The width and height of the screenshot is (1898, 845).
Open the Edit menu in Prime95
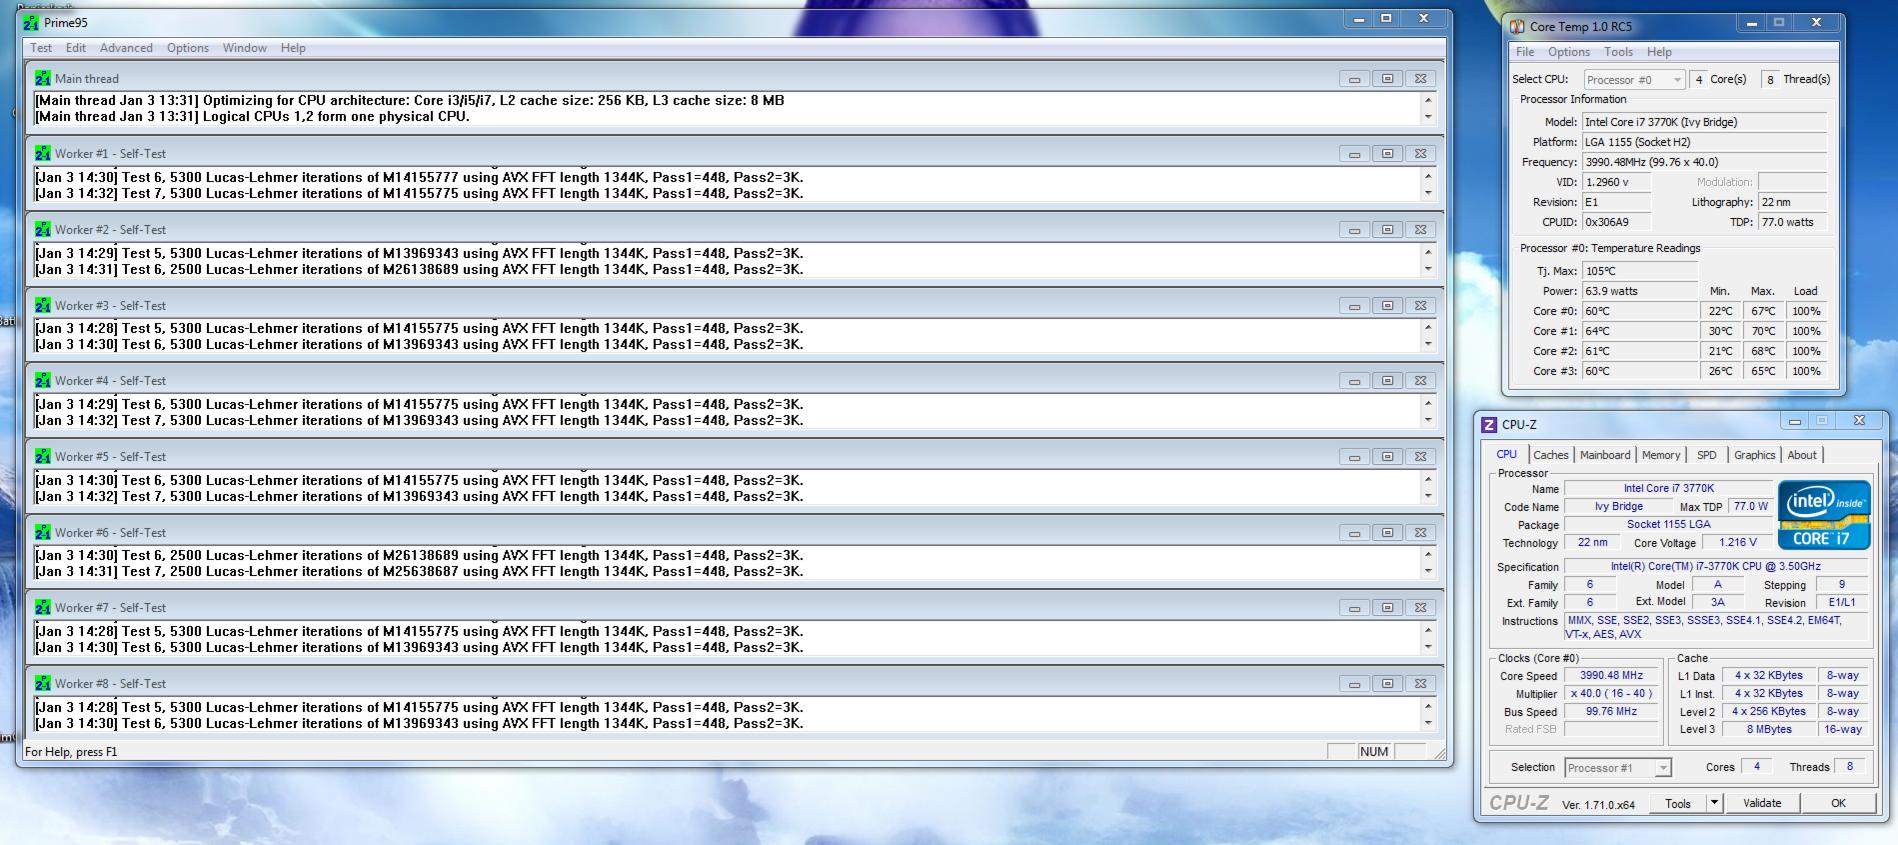(76, 48)
